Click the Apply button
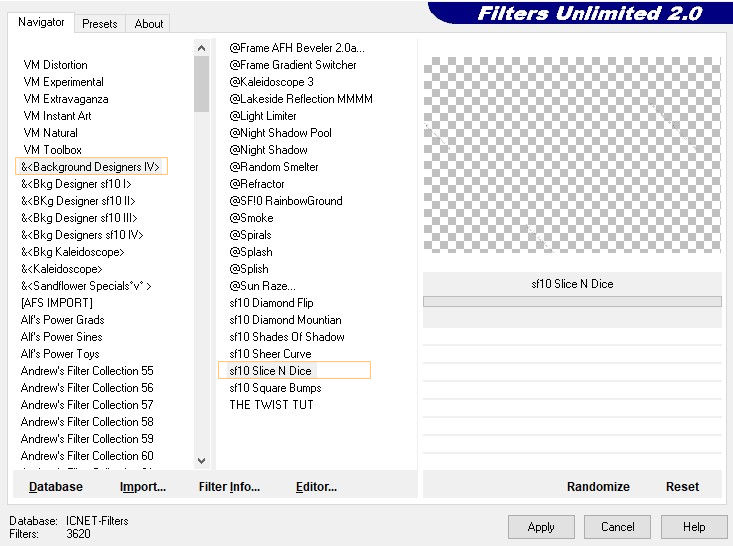This screenshot has height=546, width=733. [541, 526]
